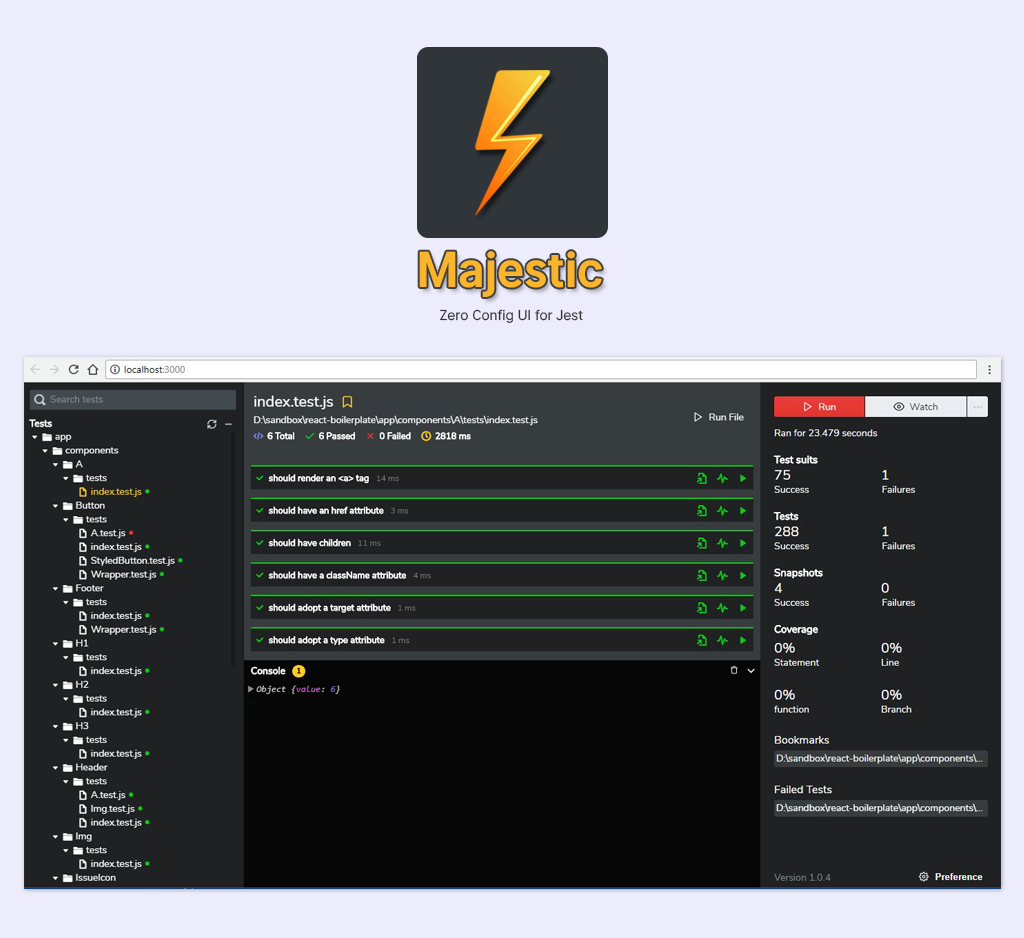Viewport: 1024px width, 938px height.
Task: Open the bookmarked file path under Bookmarks
Action: pos(880,758)
